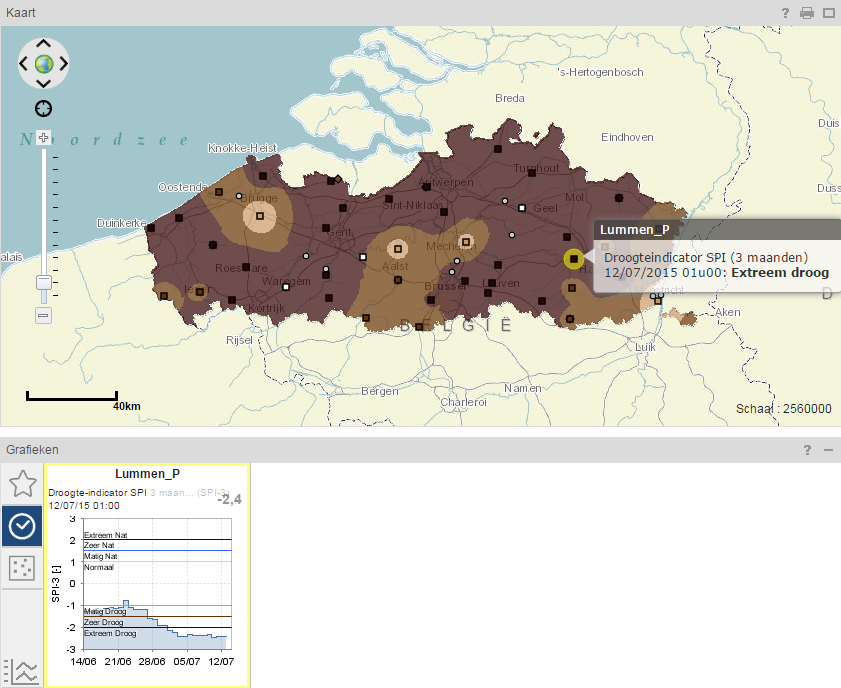The height and width of the screenshot is (688, 841).
Task: Click the zoom slider handle
Action: [x=43, y=282]
